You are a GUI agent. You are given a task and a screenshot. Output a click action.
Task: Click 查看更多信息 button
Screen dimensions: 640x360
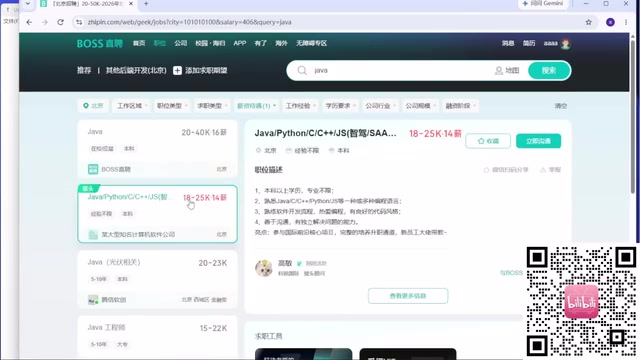pyautogui.click(x=408, y=296)
